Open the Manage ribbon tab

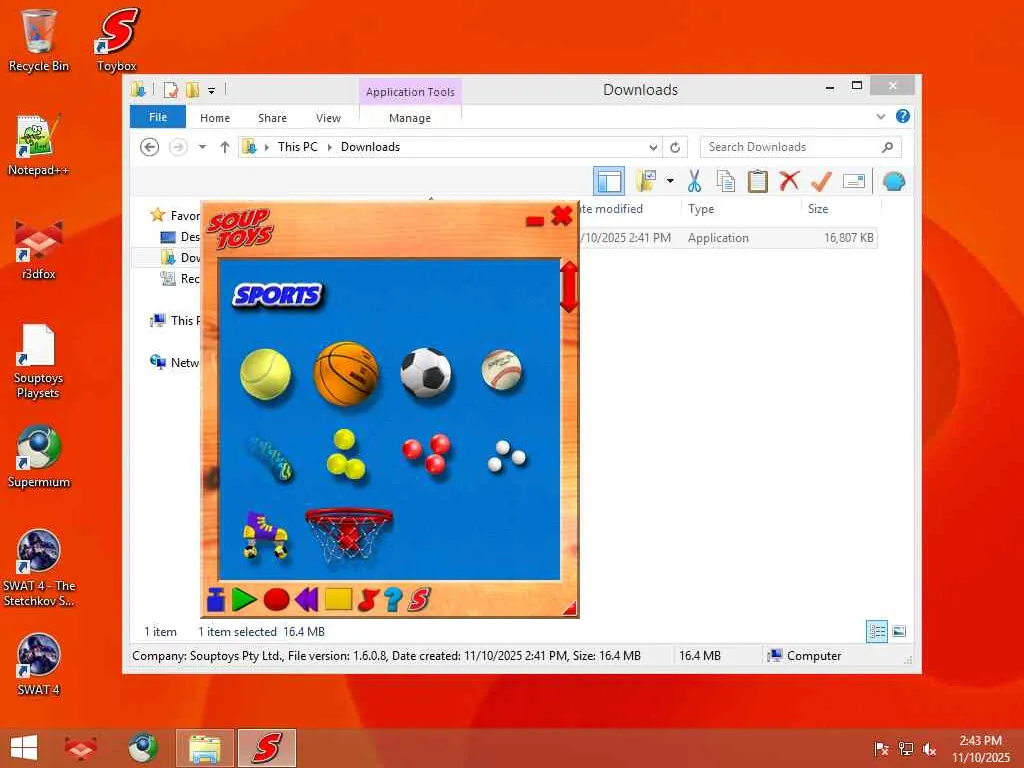[410, 118]
